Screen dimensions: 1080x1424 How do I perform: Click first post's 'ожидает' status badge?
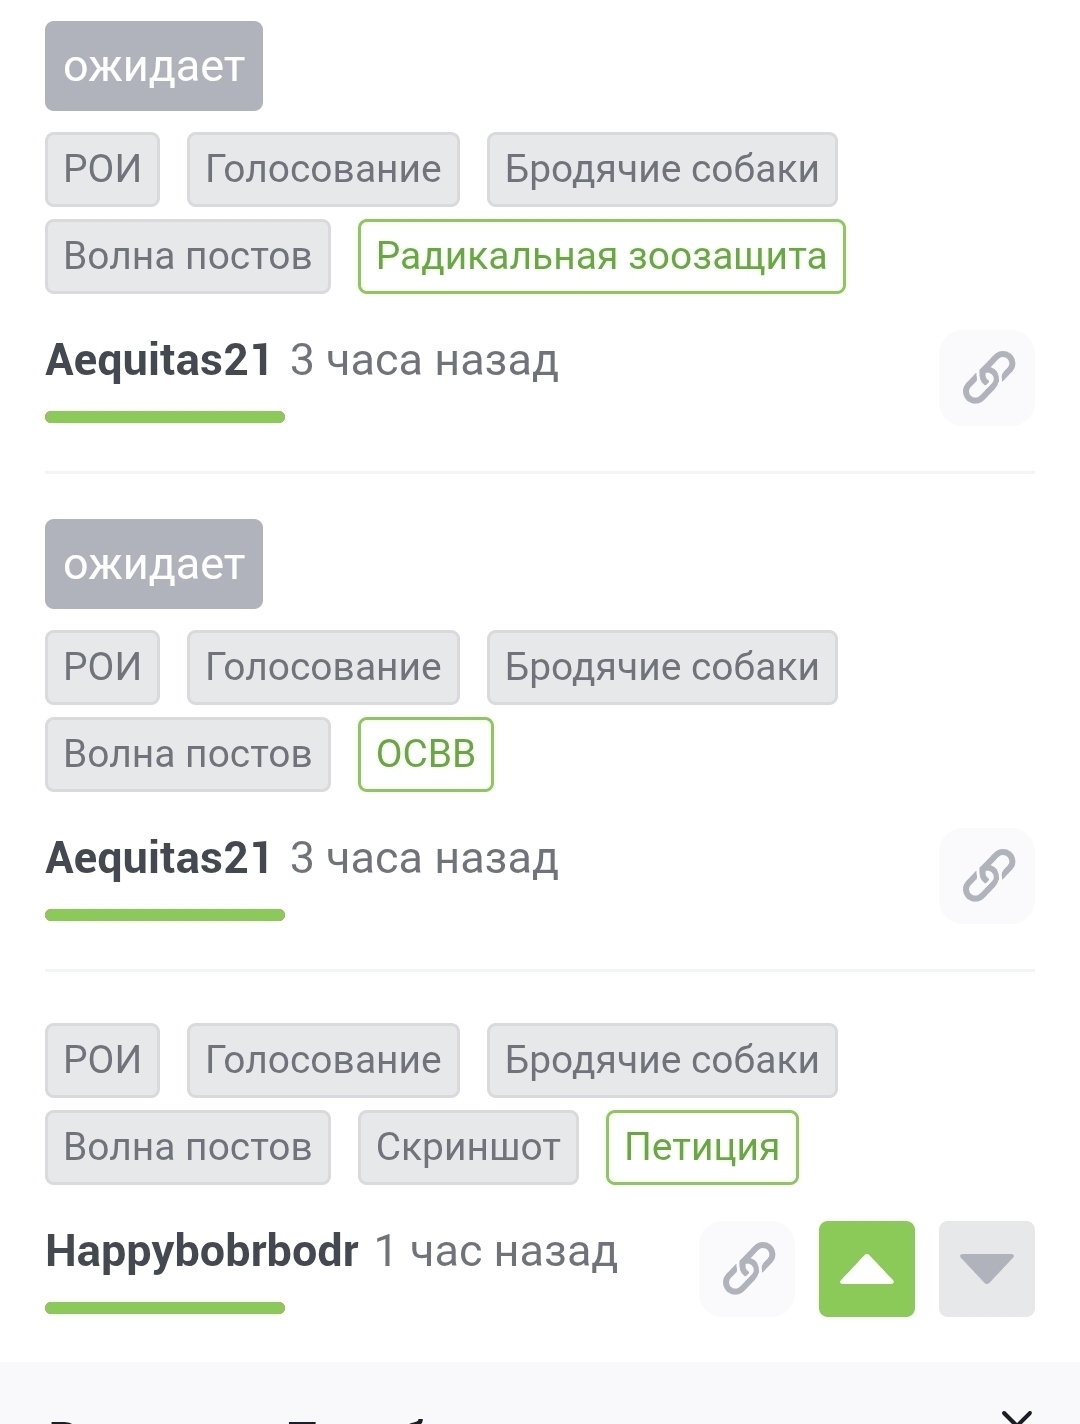point(154,67)
